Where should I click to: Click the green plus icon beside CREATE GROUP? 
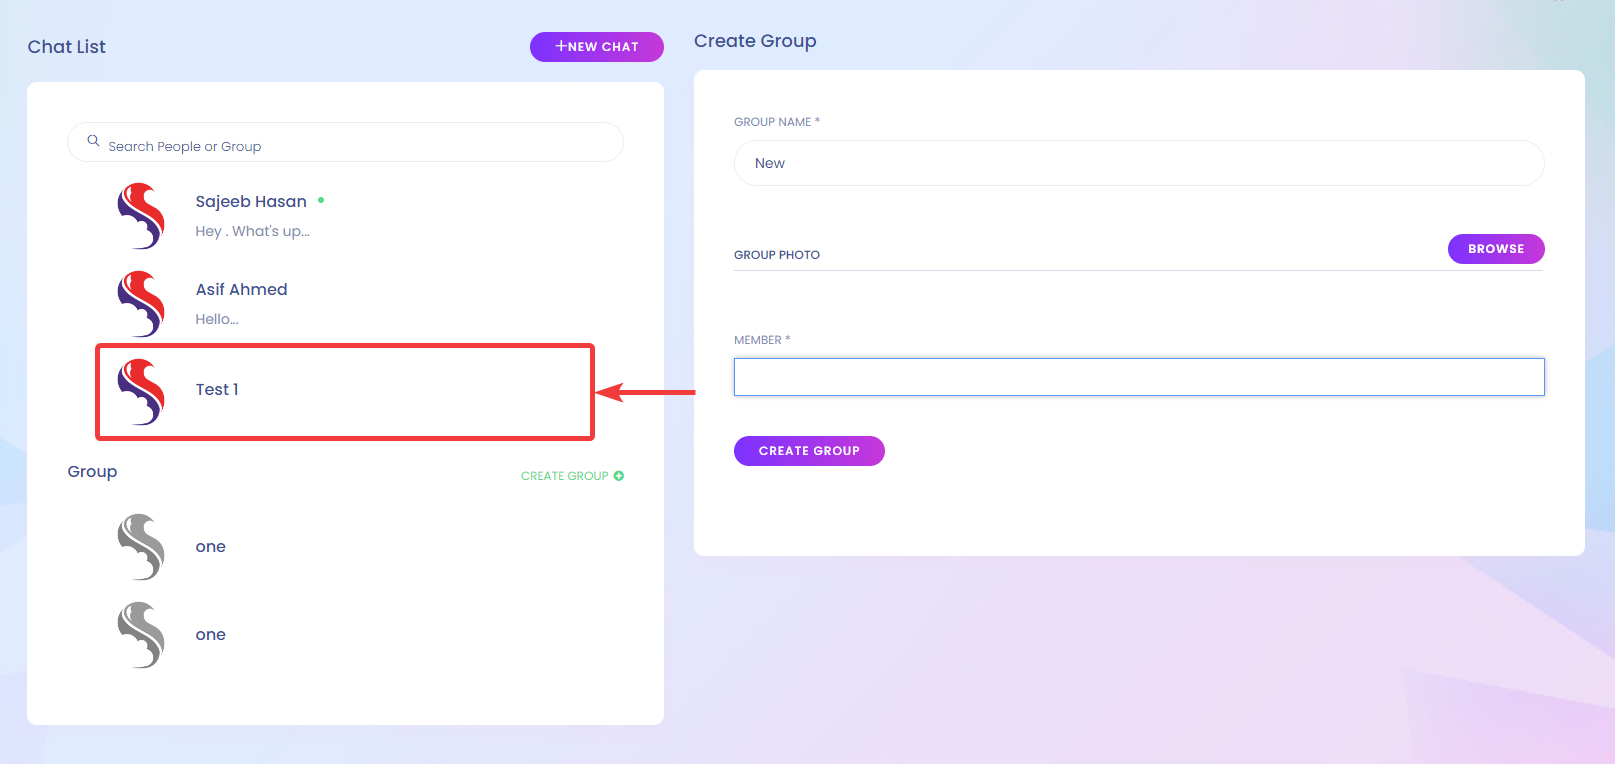pyautogui.click(x=620, y=475)
